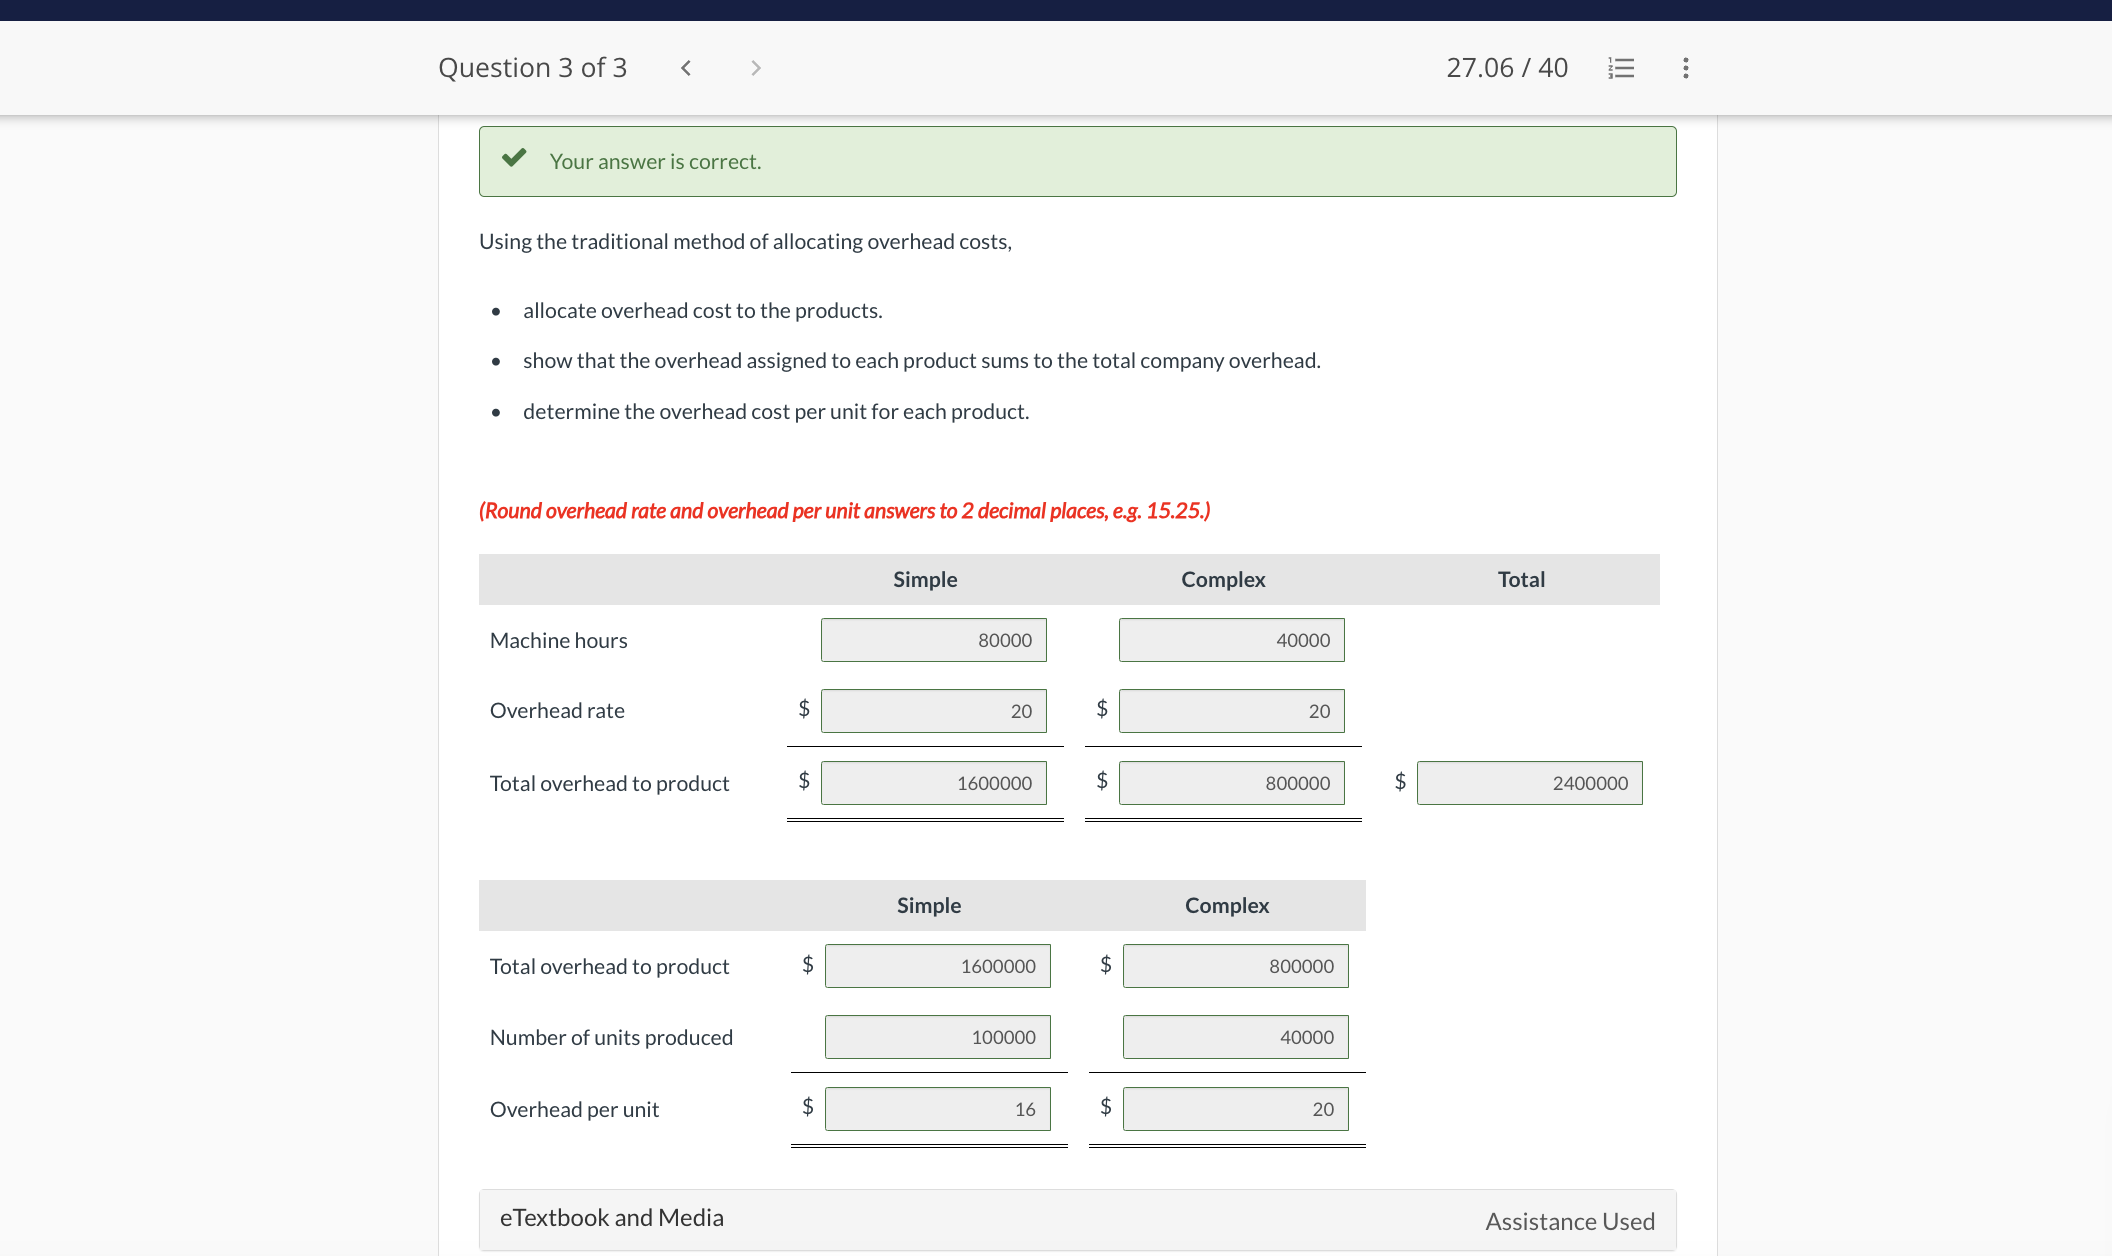The height and width of the screenshot is (1256, 2112).
Task: Click the Question 3 of 3 heading
Action: pos(532,68)
